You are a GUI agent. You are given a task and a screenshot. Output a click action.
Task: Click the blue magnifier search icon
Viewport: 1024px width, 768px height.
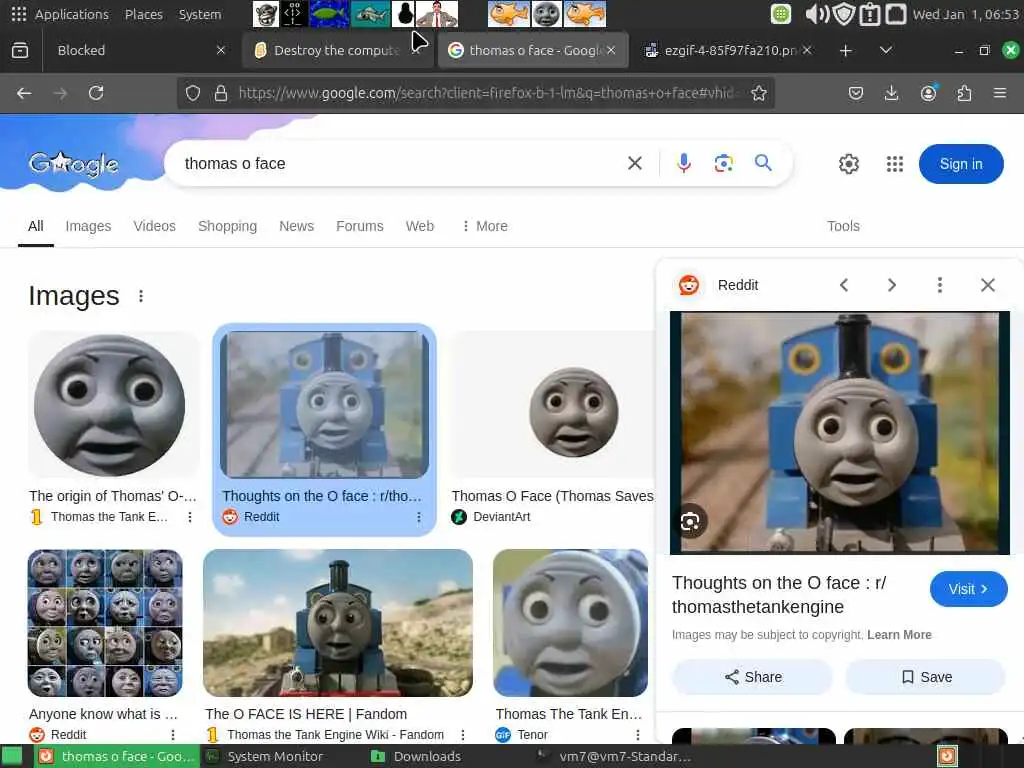(x=763, y=163)
